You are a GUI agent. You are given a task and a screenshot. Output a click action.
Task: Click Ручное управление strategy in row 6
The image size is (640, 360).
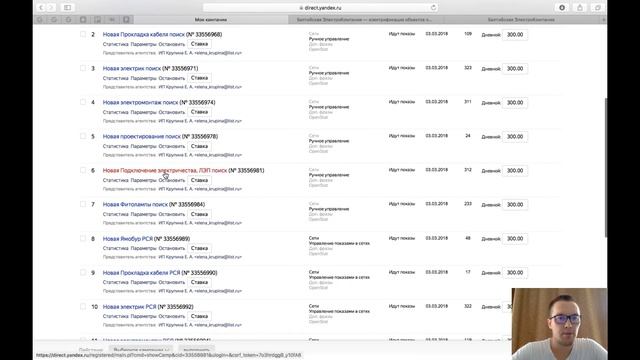pyautogui.click(x=329, y=175)
